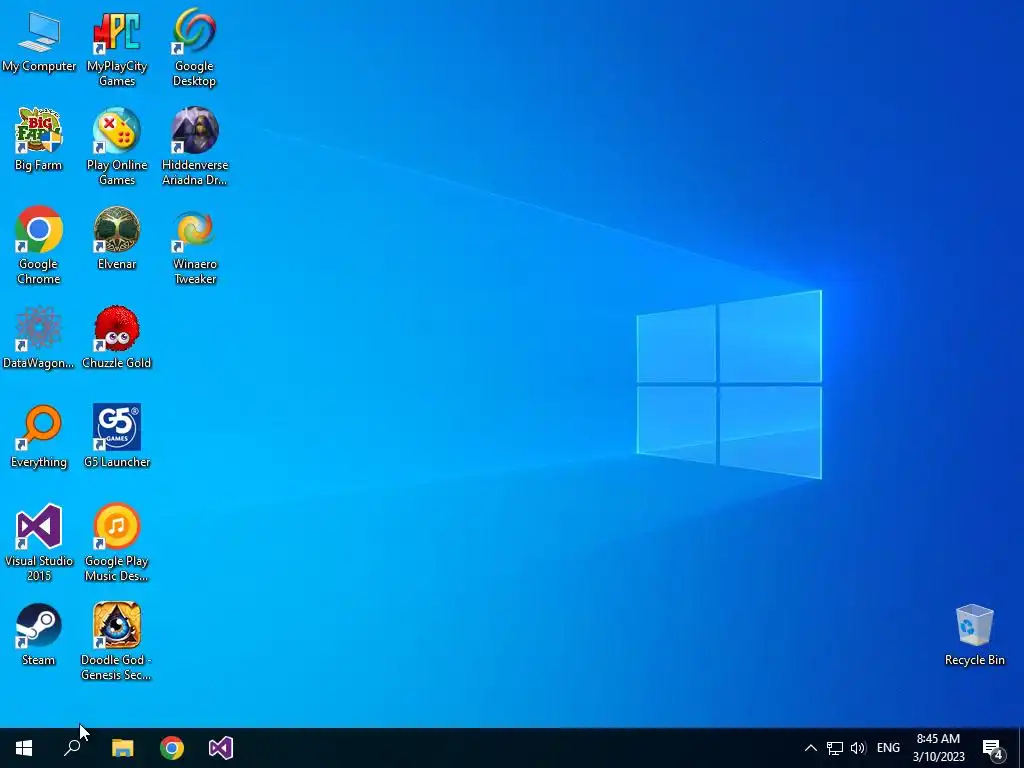Launch Chrome from the taskbar
This screenshot has height=768, width=1024.
coord(172,748)
